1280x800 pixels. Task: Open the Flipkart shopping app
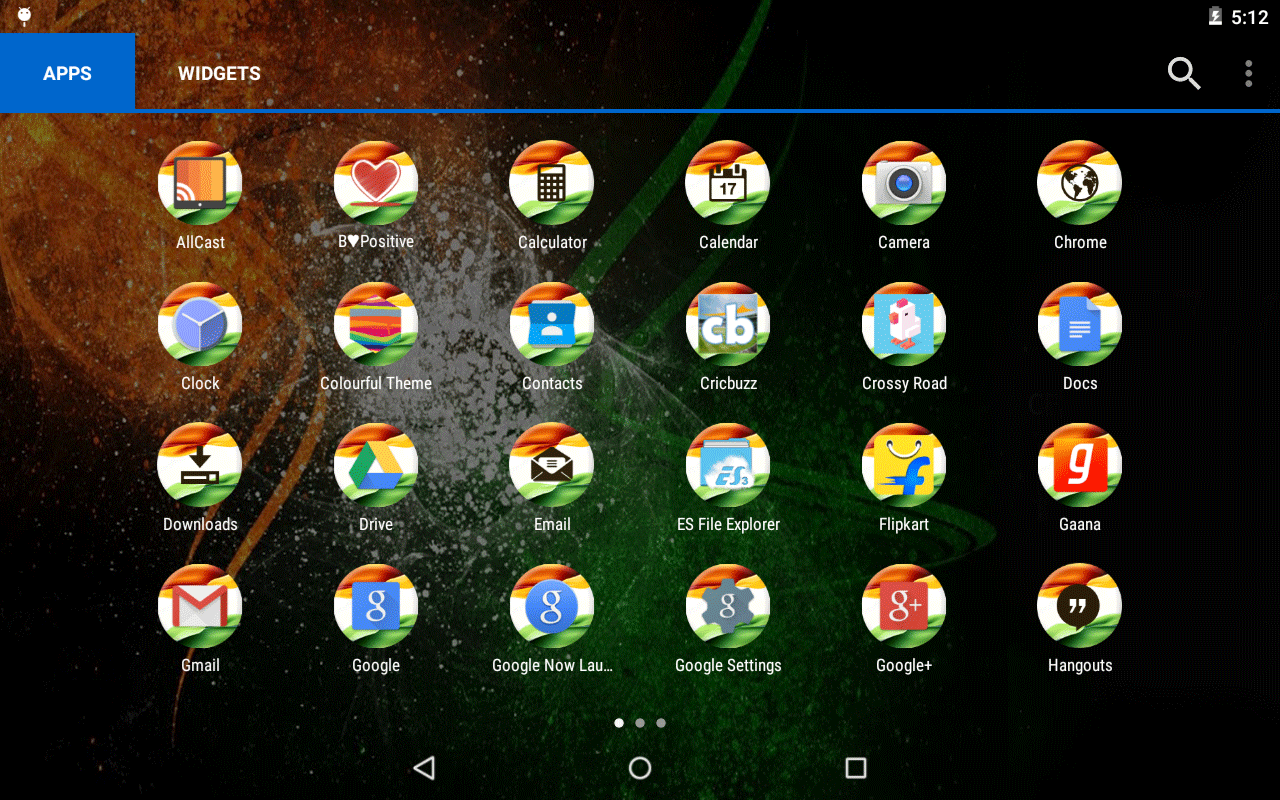tap(904, 465)
